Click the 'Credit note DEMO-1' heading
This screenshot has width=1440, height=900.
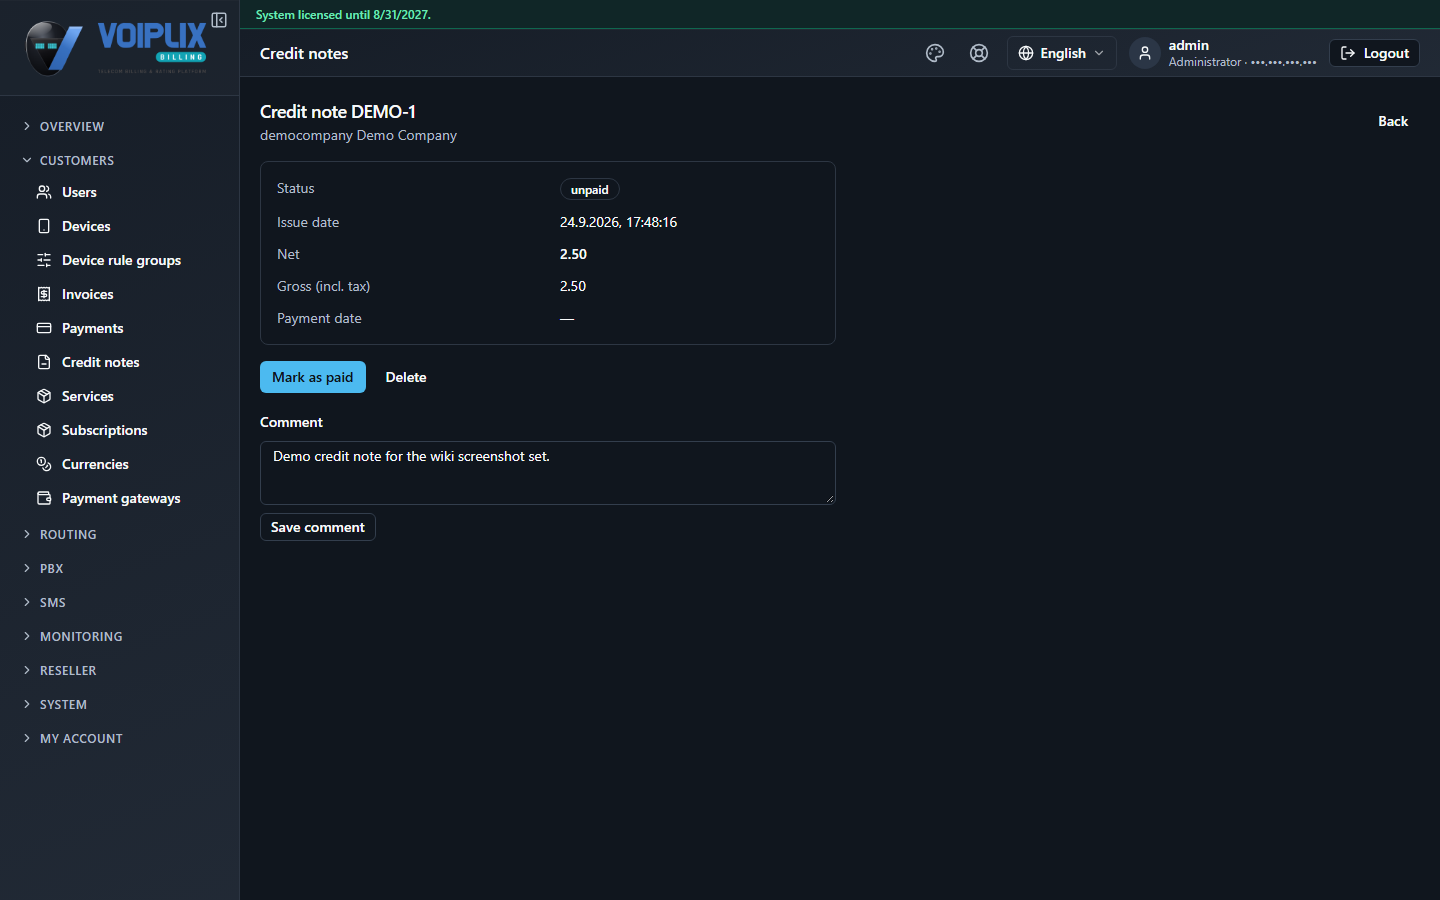[x=338, y=112]
